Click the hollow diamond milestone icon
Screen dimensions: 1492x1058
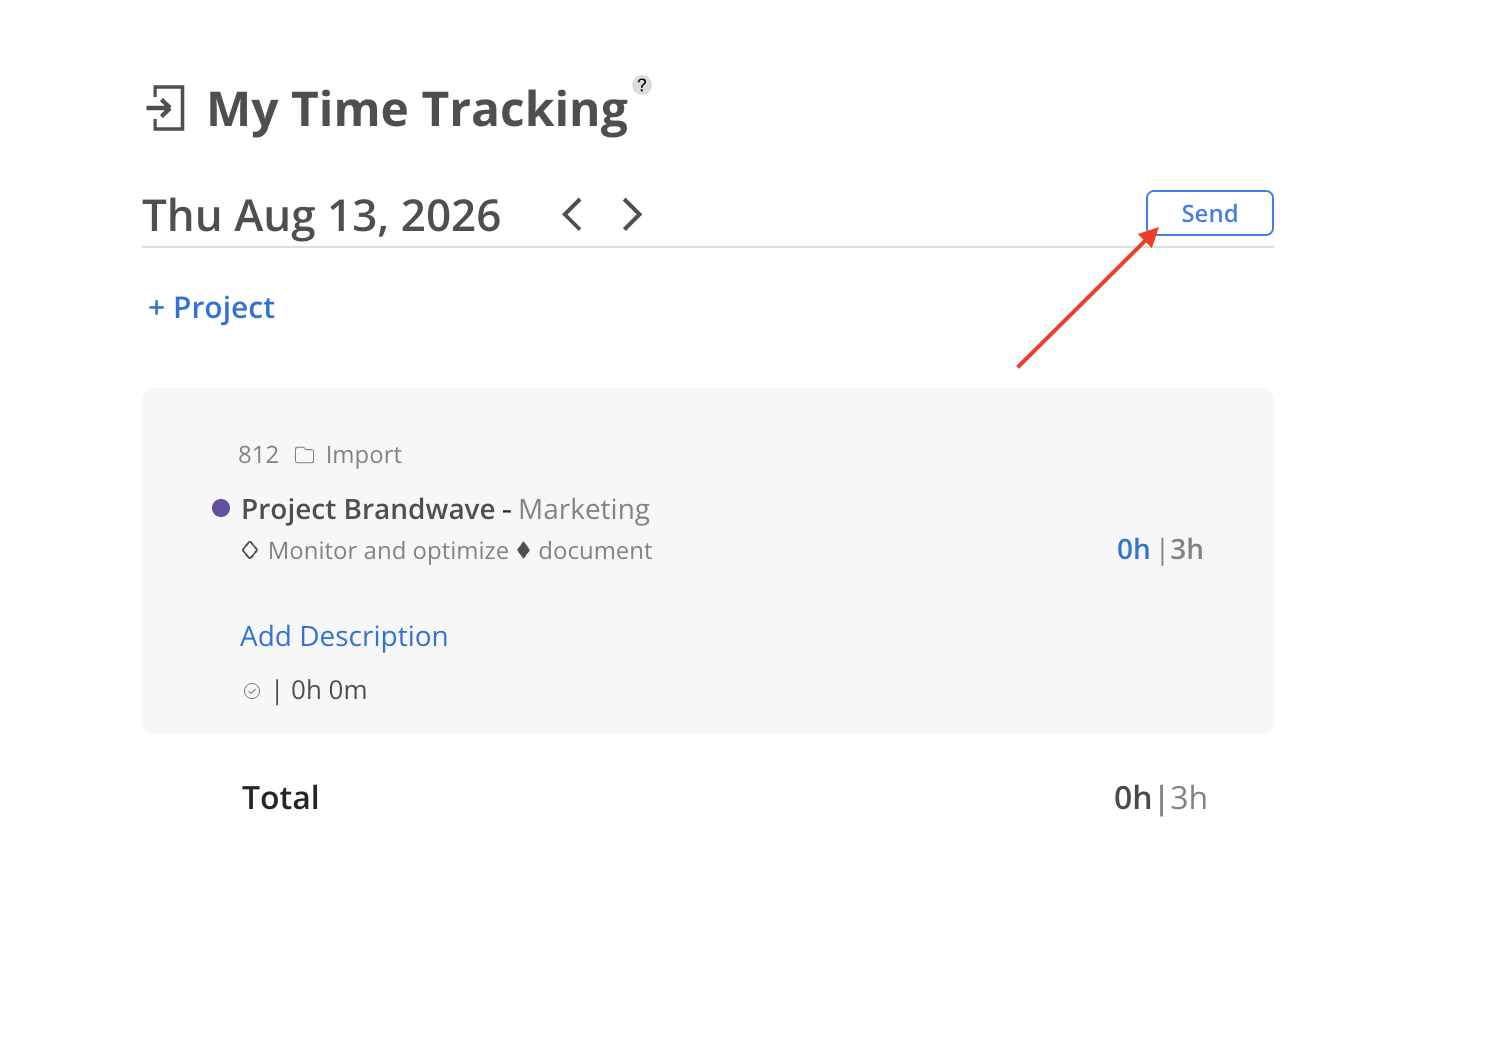coord(250,550)
